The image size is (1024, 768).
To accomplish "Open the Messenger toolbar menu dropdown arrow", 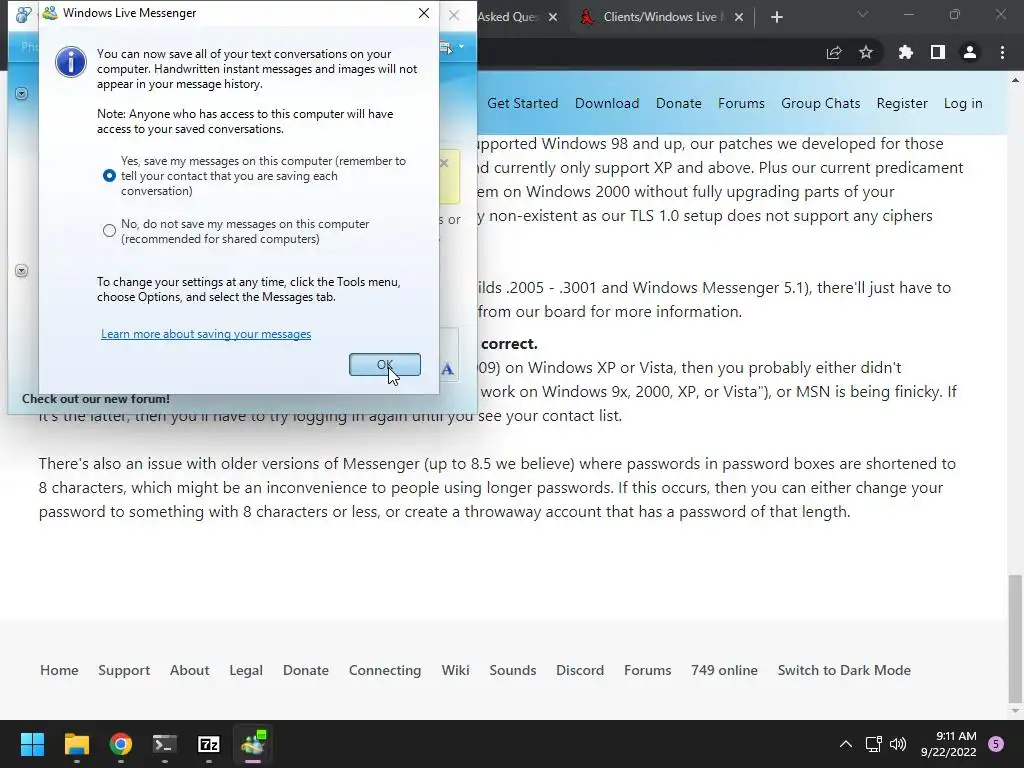I will click(461, 47).
